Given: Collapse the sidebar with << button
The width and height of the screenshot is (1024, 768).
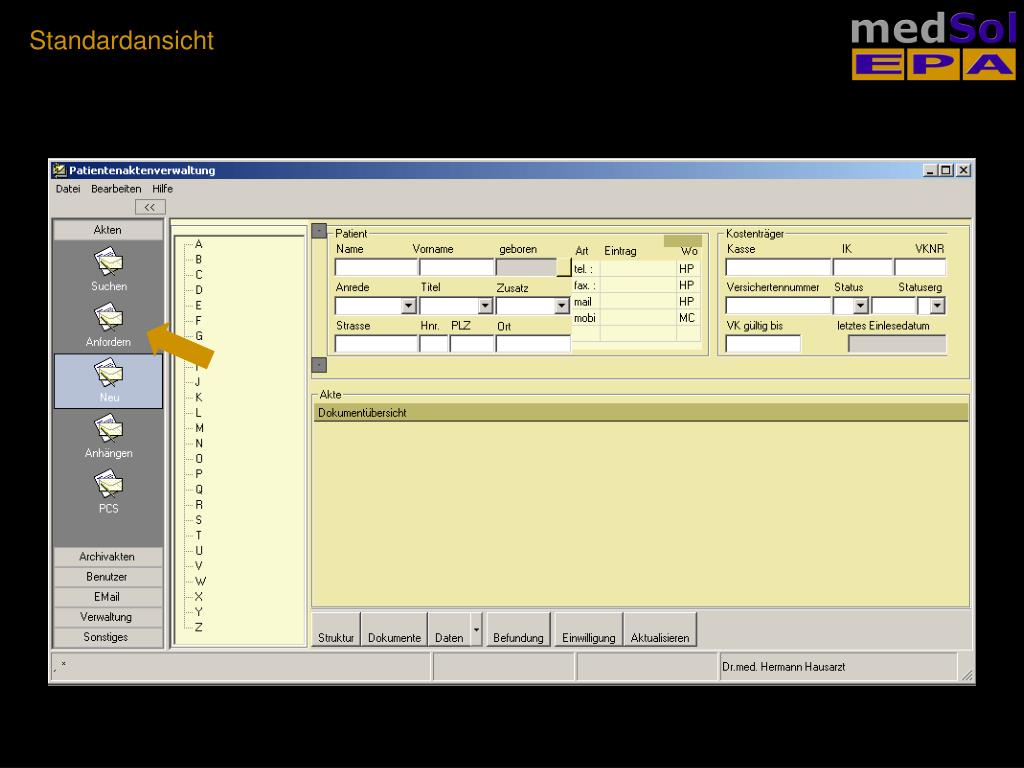Looking at the screenshot, I should [x=150, y=207].
